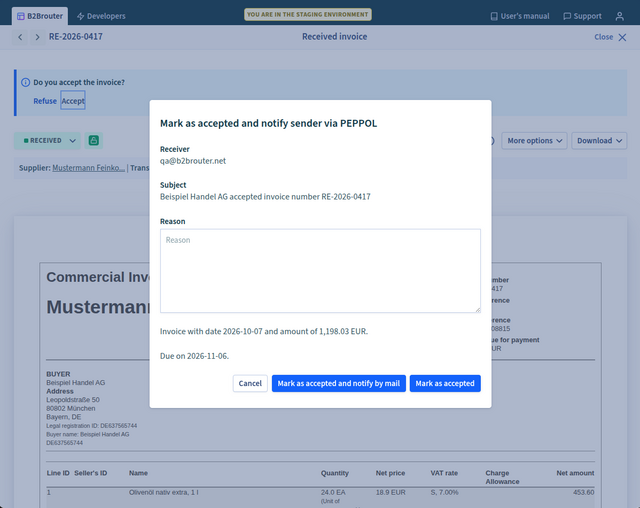Click the dialog title about PEPPOL

(268, 123)
